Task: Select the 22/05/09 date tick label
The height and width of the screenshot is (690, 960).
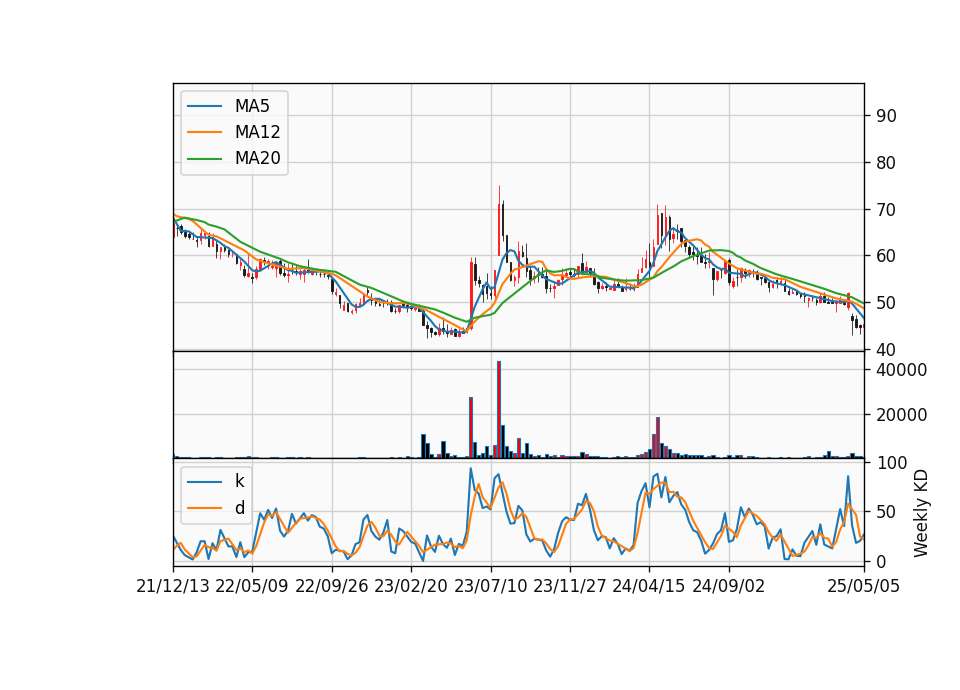Action: coord(252,586)
